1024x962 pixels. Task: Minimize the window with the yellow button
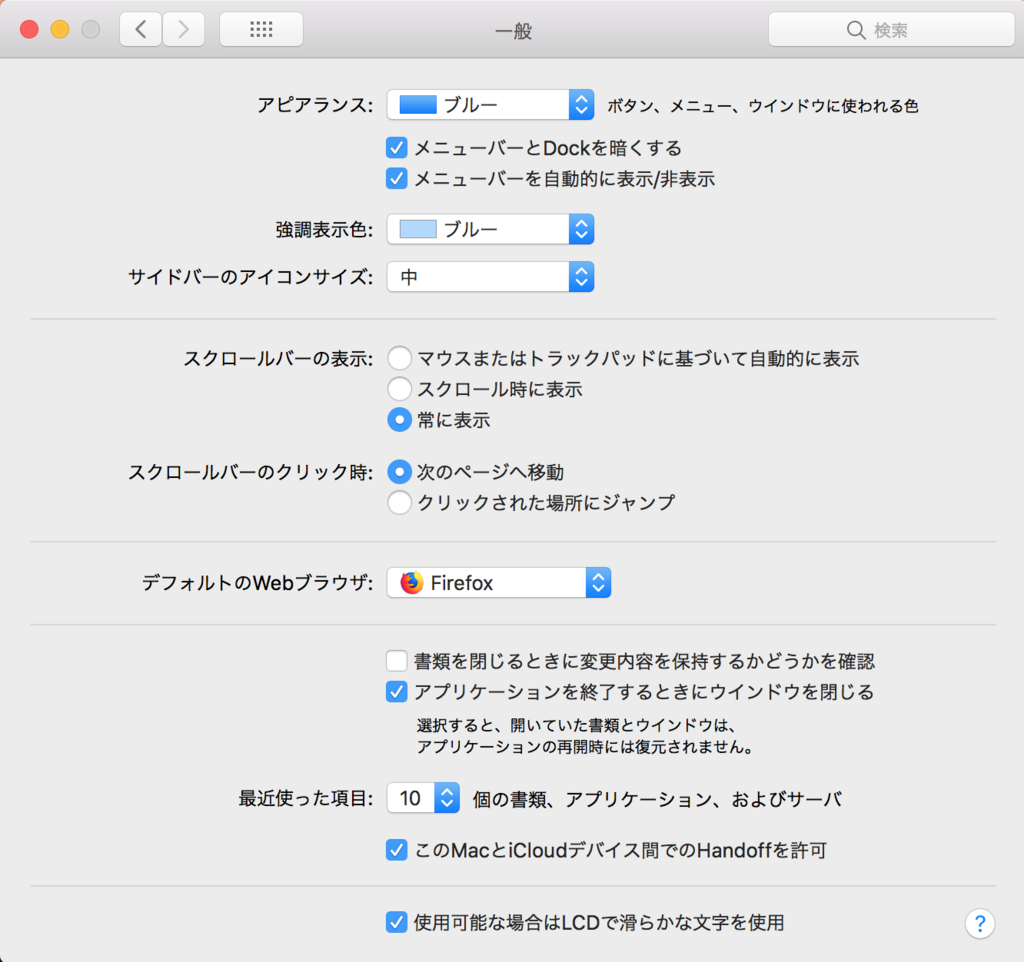(60, 29)
